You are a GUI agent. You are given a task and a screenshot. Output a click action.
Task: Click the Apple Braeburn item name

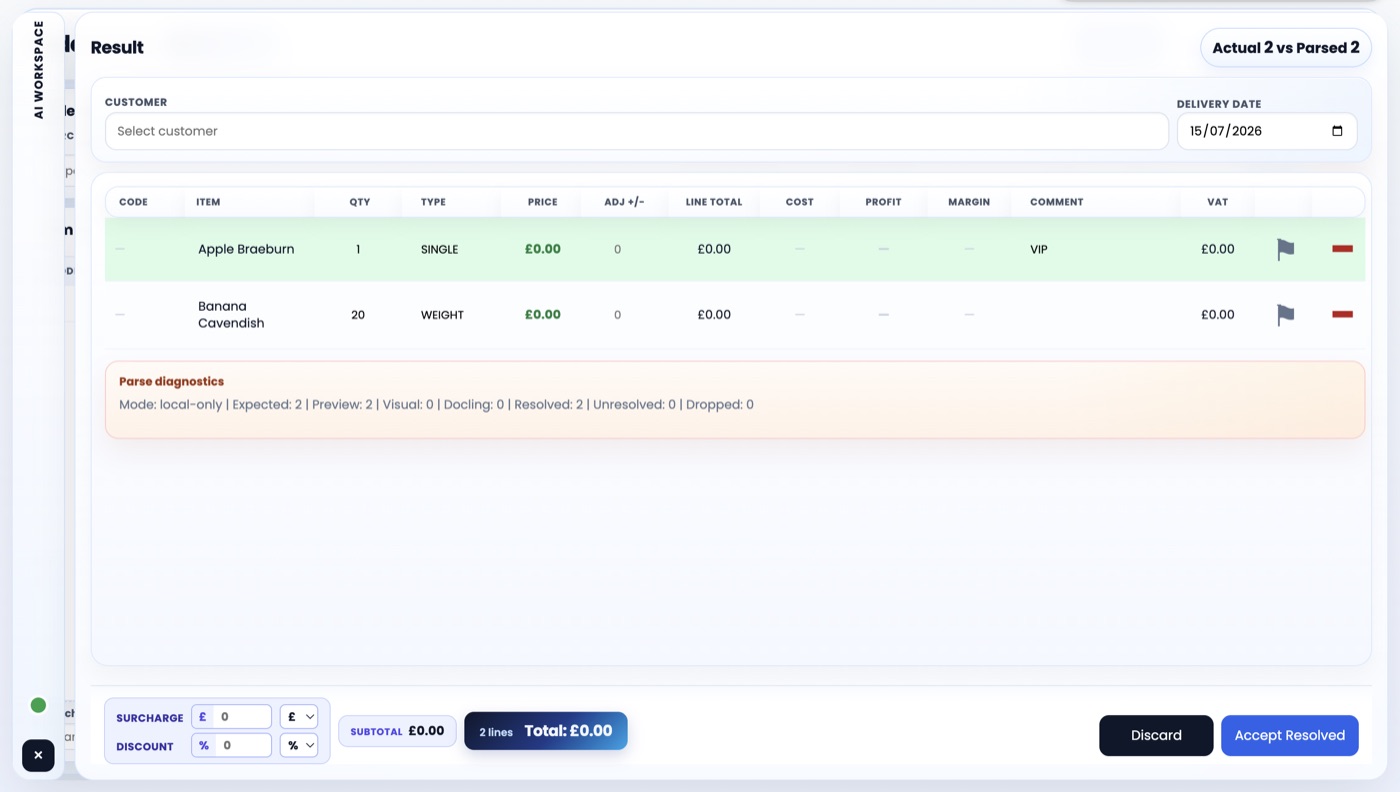point(246,249)
